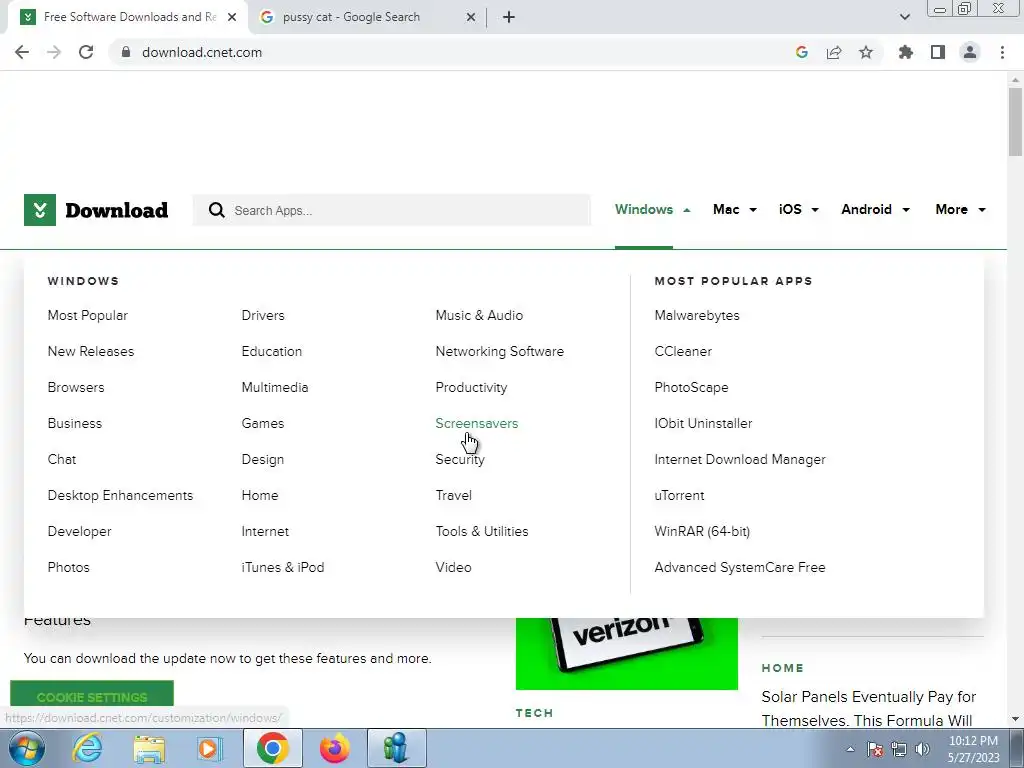Open the Malwarebytes app link

tap(697, 315)
